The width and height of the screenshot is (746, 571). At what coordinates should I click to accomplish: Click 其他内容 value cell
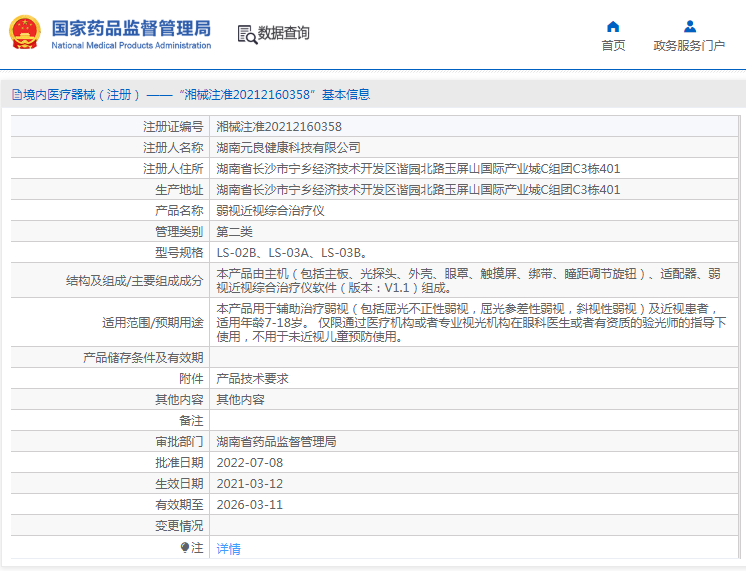[x=240, y=399]
